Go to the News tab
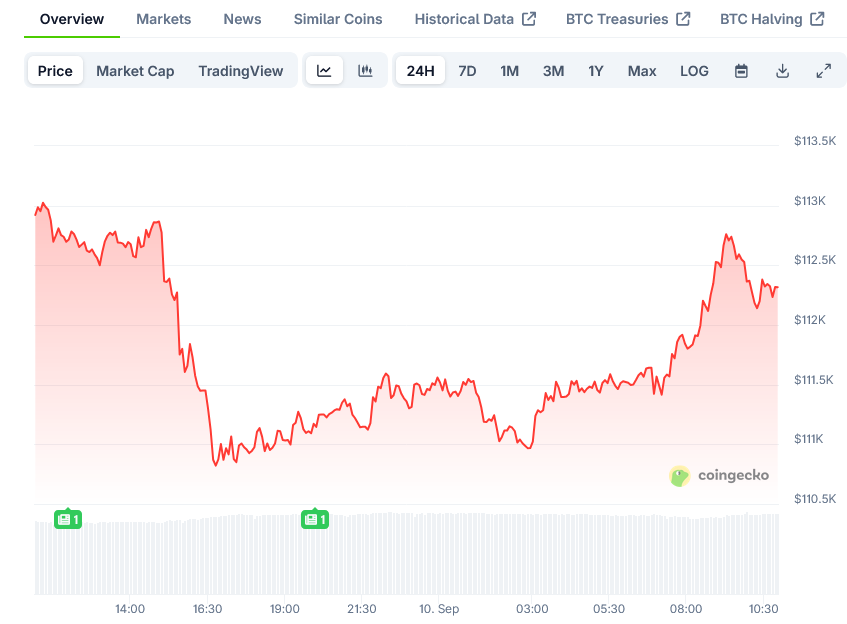The image size is (847, 624). click(243, 19)
